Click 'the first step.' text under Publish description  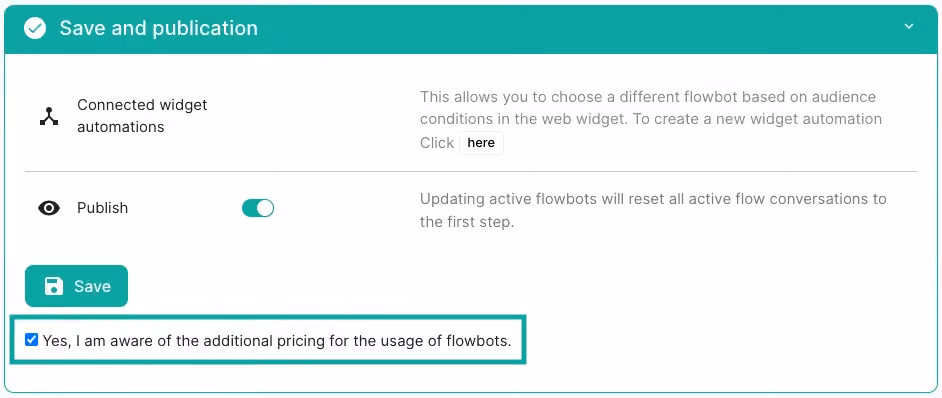click(467, 222)
